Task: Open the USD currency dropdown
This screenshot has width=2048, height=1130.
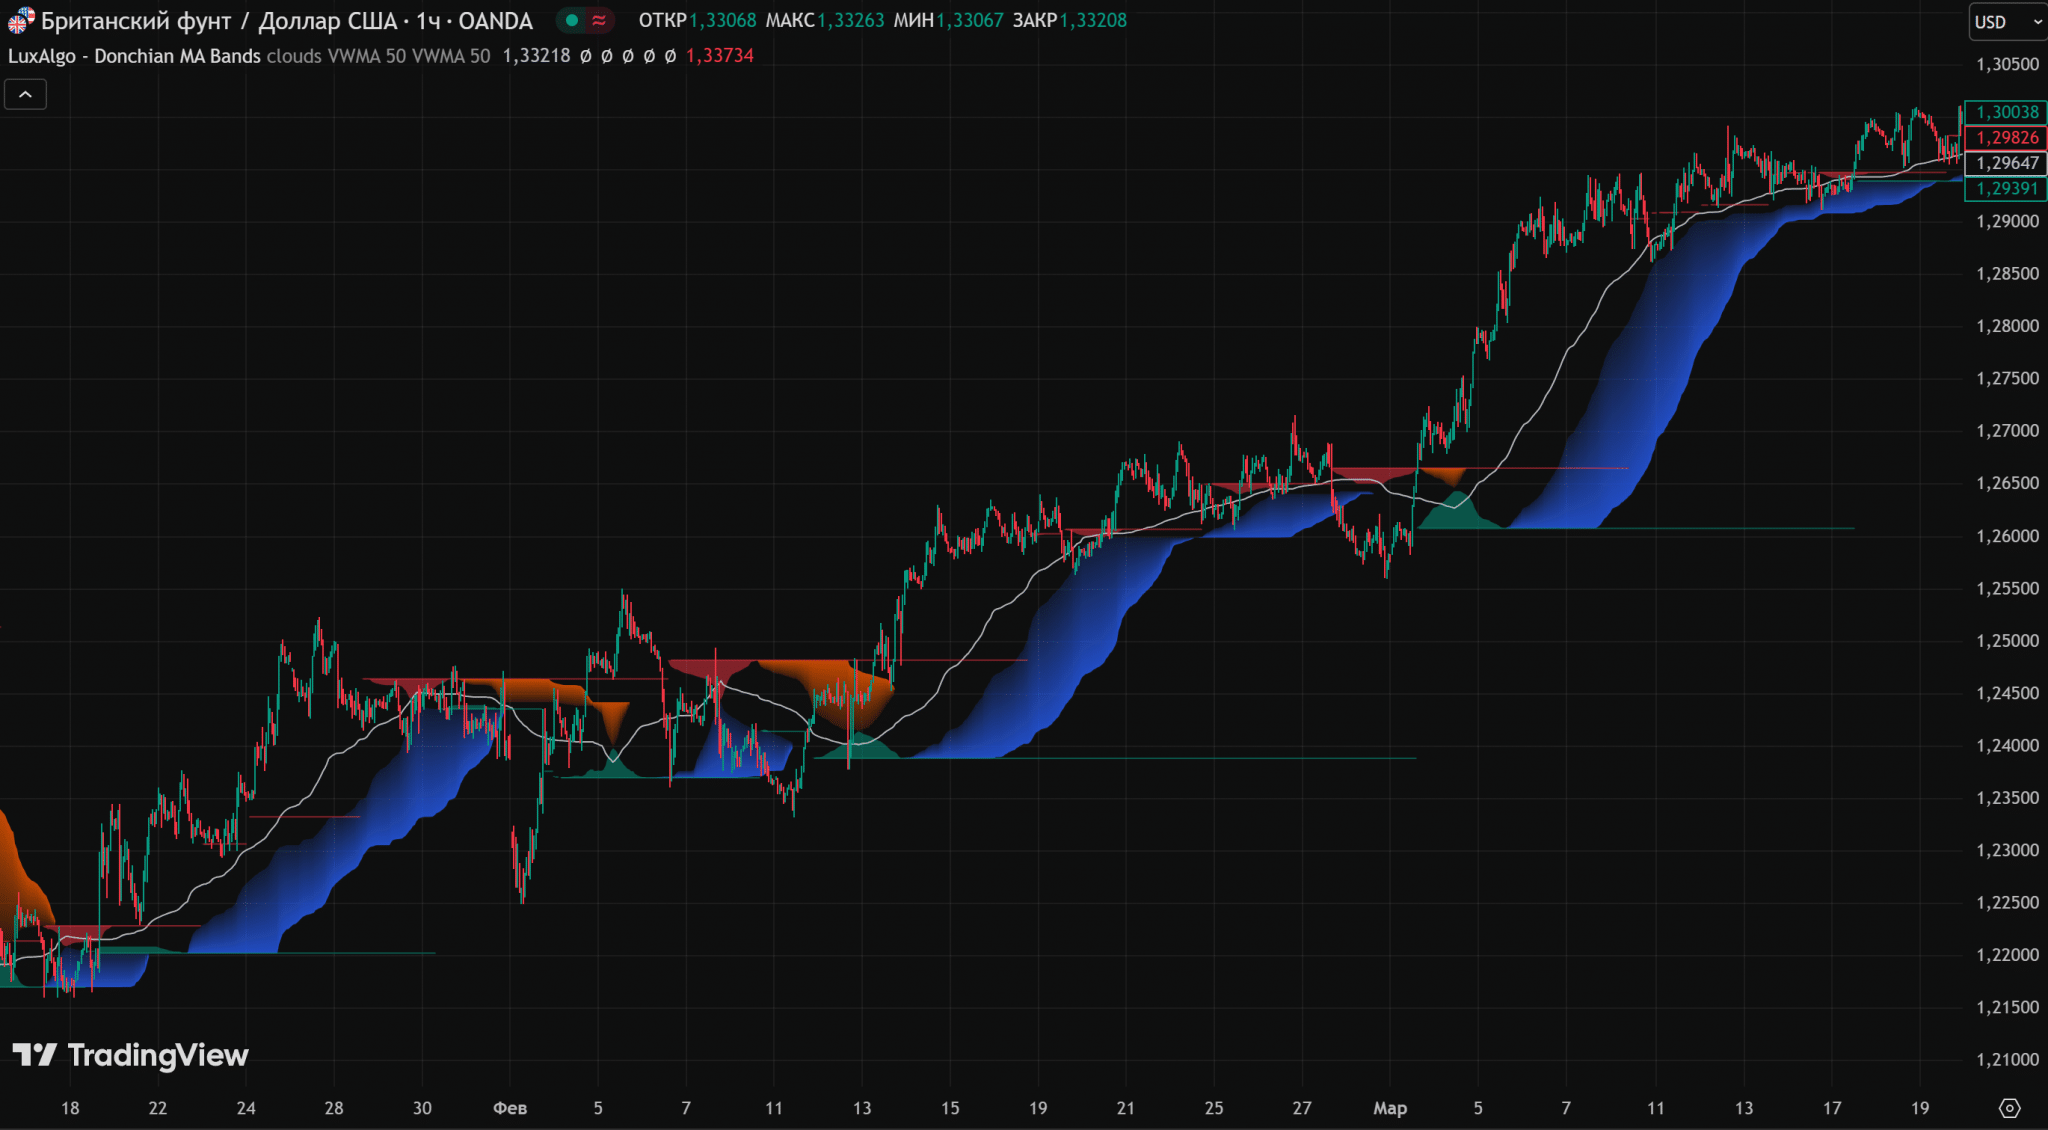Action: (x=2006, y=22)
